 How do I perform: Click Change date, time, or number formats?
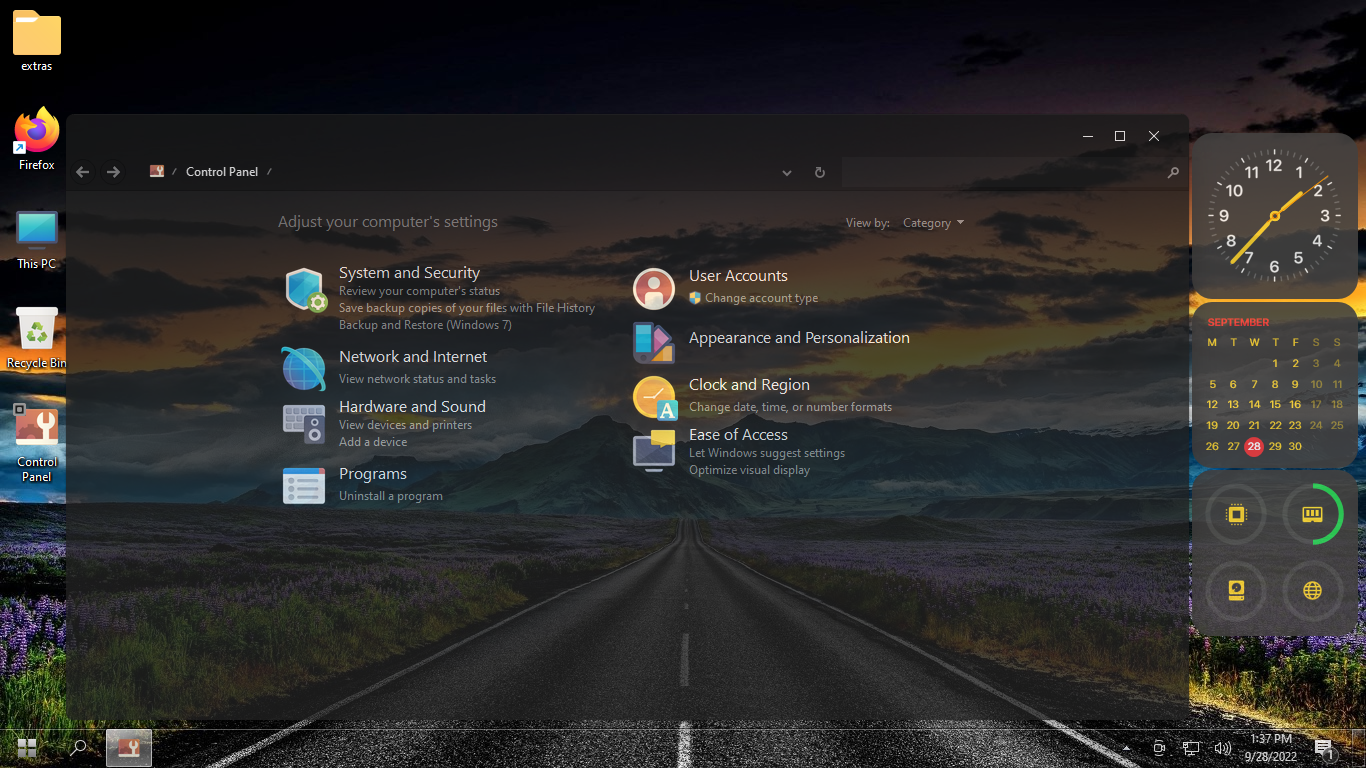click(x=790, y=407)
